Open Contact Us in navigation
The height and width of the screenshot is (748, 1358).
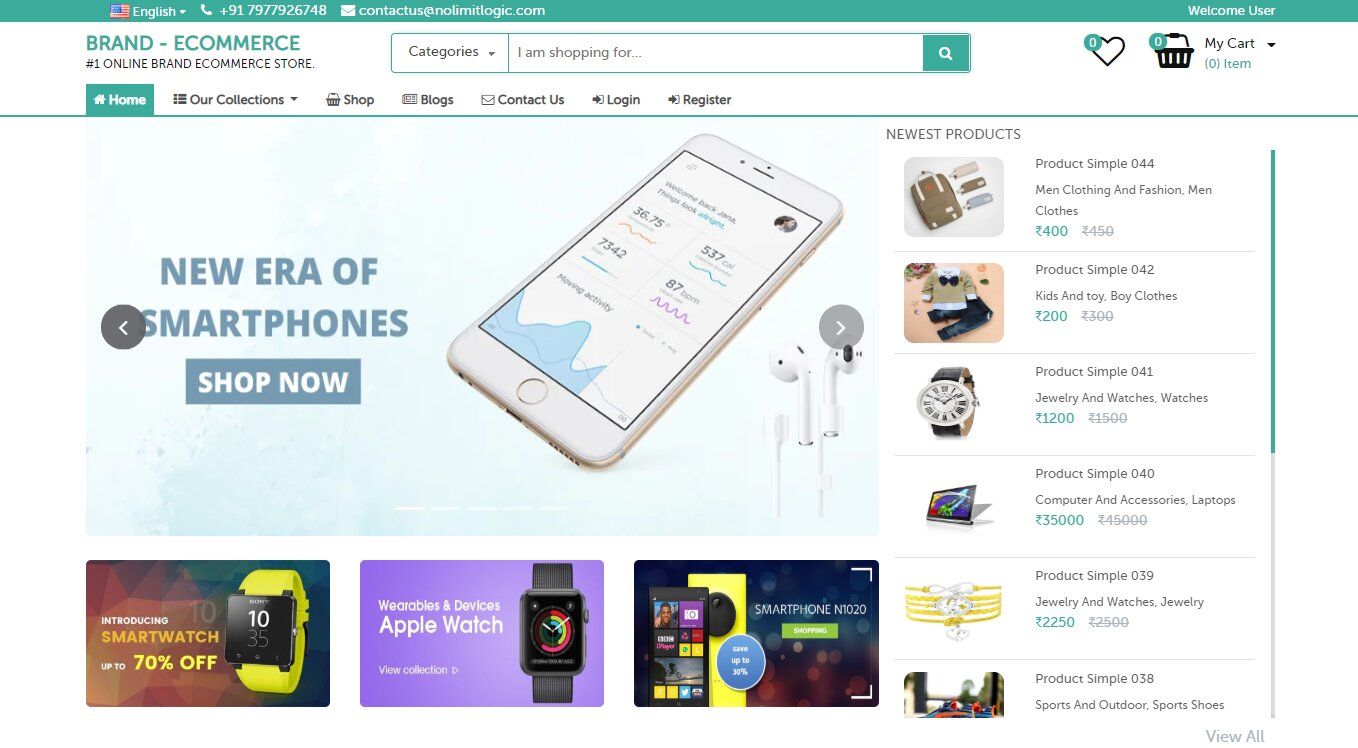(523, 100)
